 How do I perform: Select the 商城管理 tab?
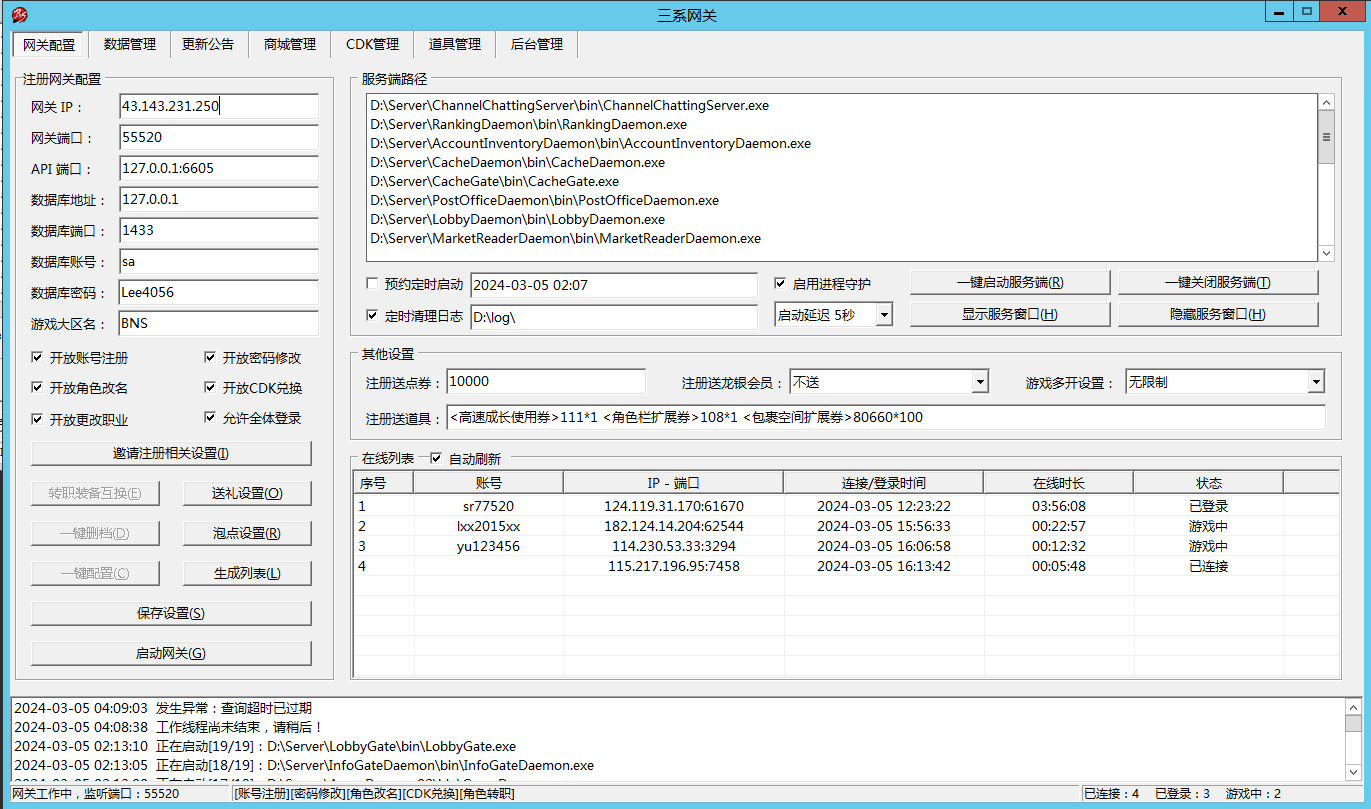click(x=290, y=44)
